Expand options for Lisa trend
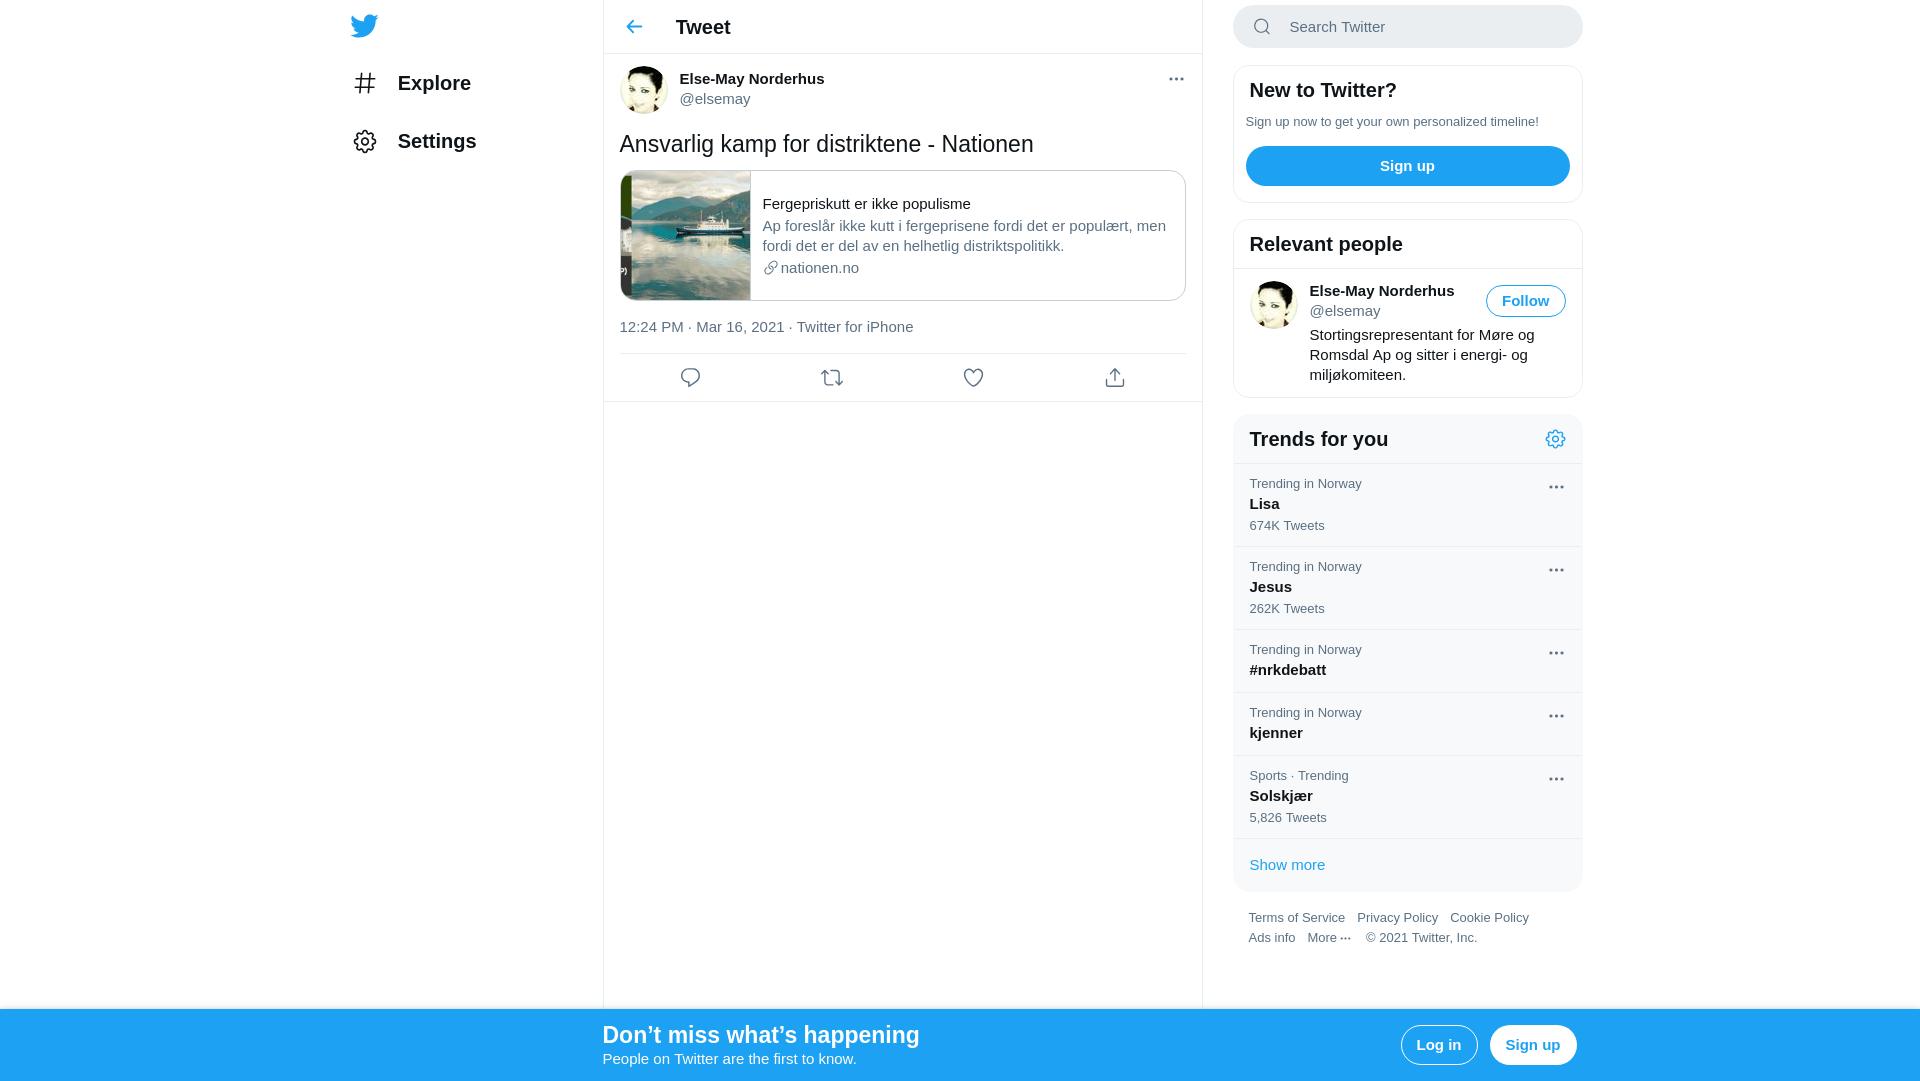The width and height of the screenshot is (1920, 1081). click(x=1556, y=487)
